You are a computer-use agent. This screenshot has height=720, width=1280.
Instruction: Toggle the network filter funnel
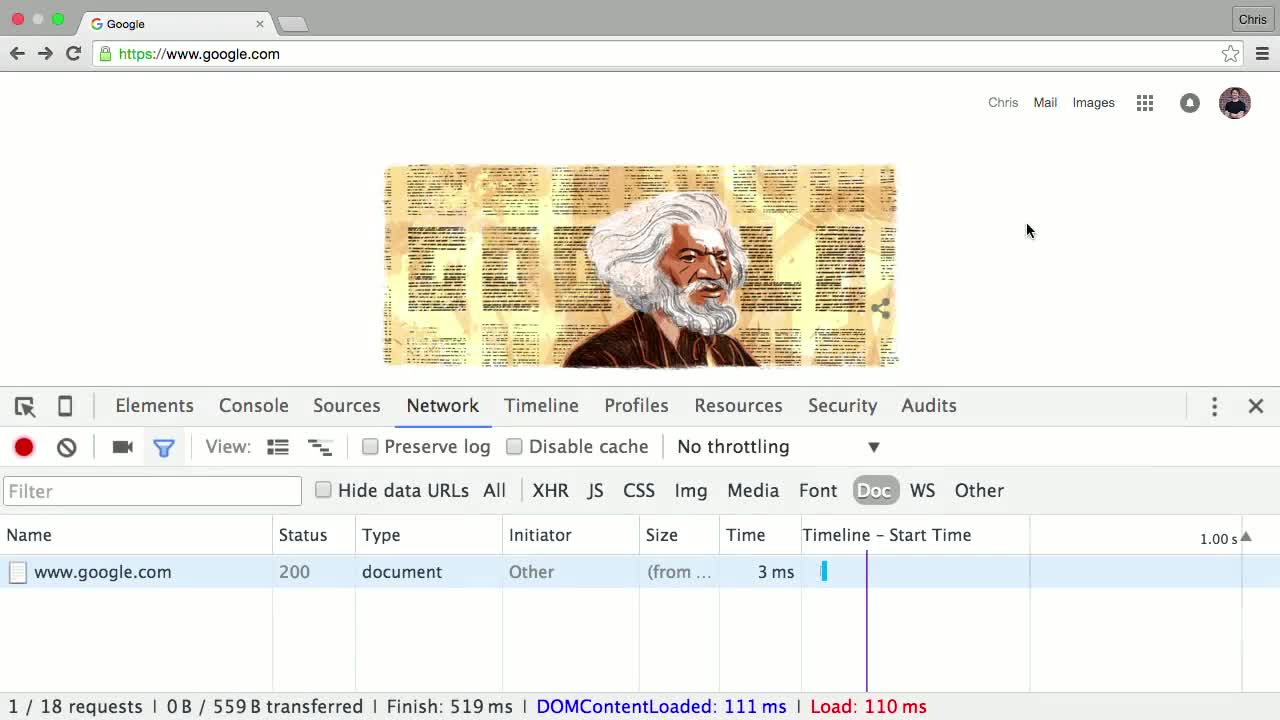tap(164, 447)
